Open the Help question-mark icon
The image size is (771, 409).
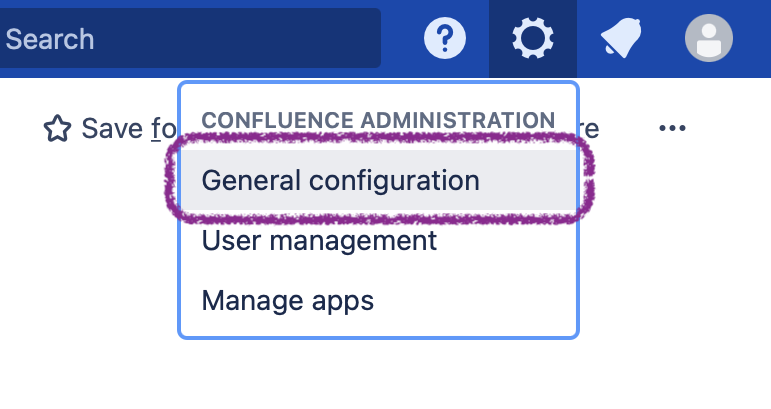445,39
